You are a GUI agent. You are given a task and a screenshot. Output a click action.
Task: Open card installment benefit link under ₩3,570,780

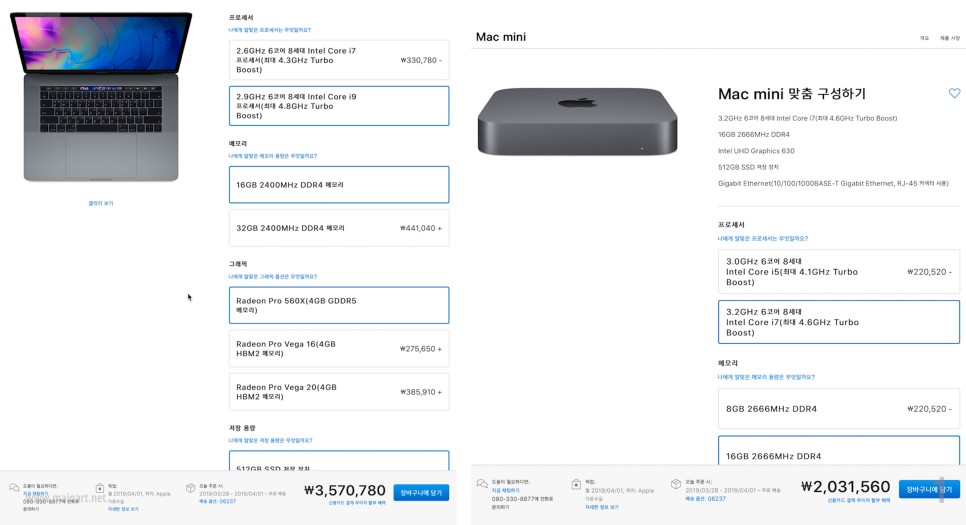pyautogui.click(x=357, y=503)
